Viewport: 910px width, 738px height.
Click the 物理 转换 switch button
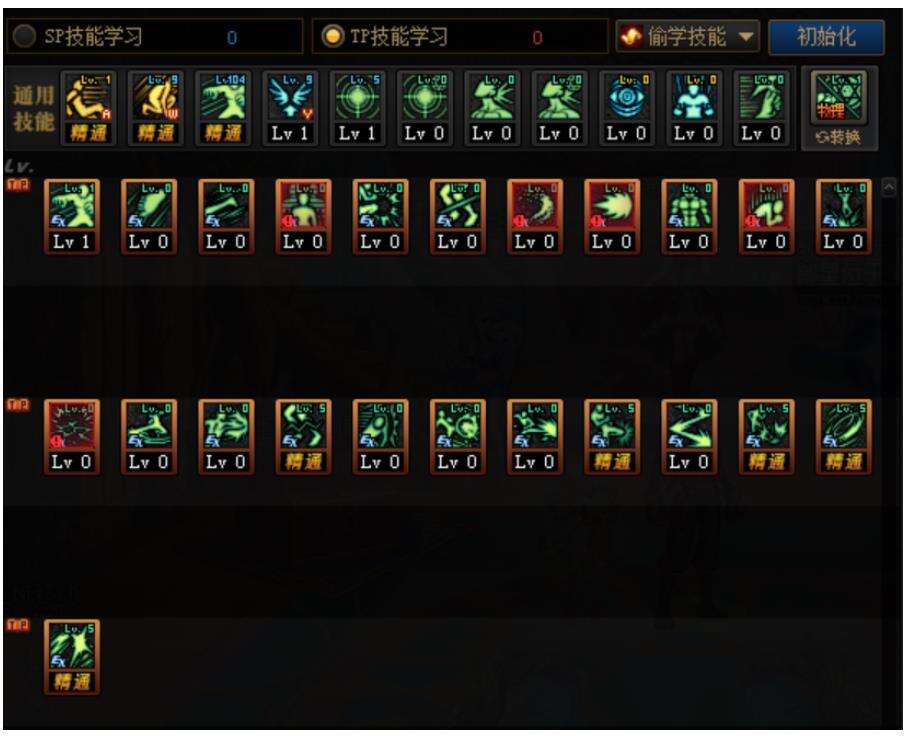pyautogui.click(x=839, y=108)
